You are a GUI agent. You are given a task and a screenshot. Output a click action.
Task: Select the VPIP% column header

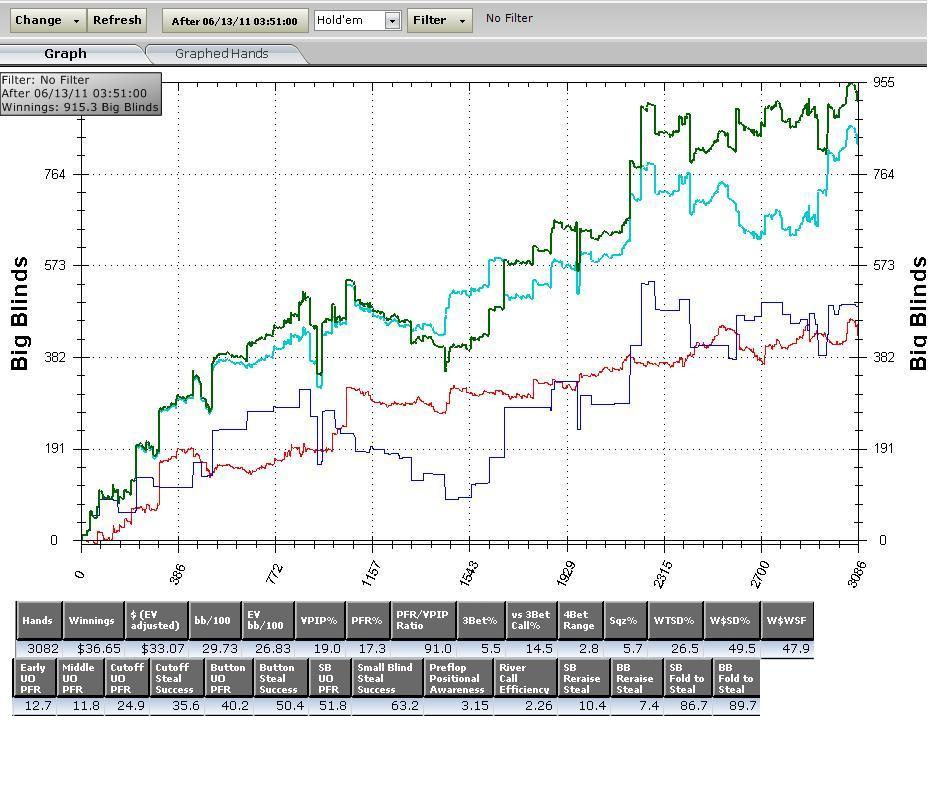point(319,621)
